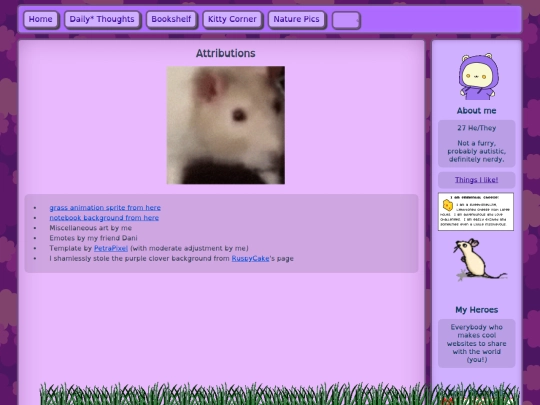
Task: Select the Attributions heading
Action: [226, 53]
